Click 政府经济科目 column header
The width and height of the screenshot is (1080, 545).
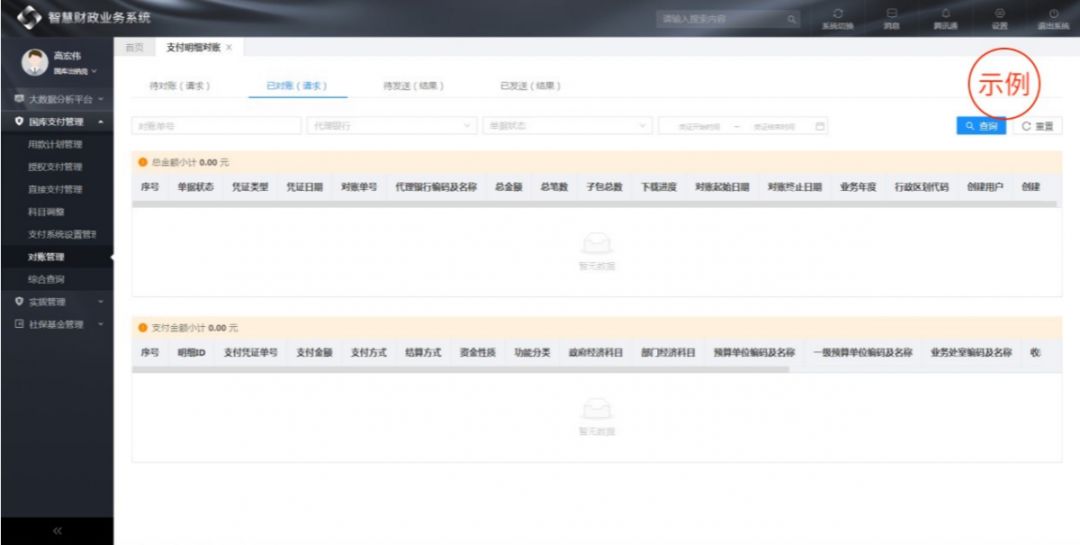coord(596,352)
